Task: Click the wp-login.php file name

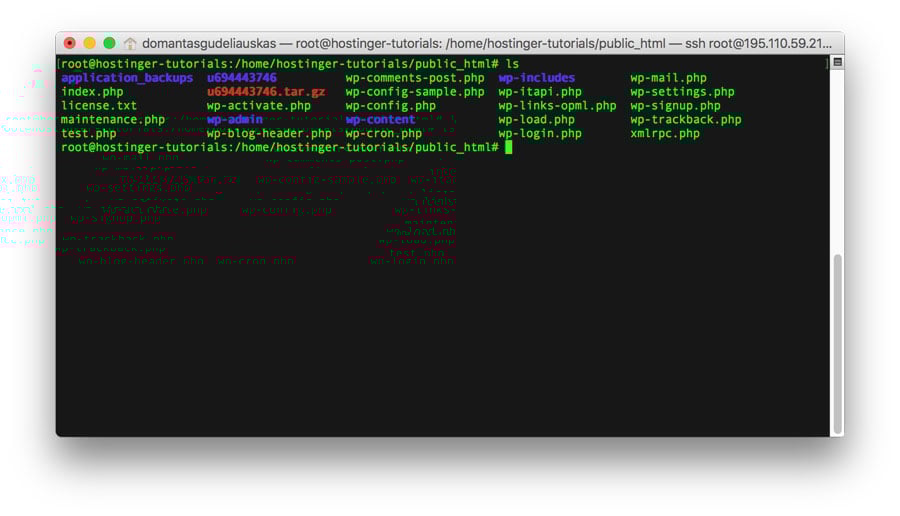Action: point(540,134)
